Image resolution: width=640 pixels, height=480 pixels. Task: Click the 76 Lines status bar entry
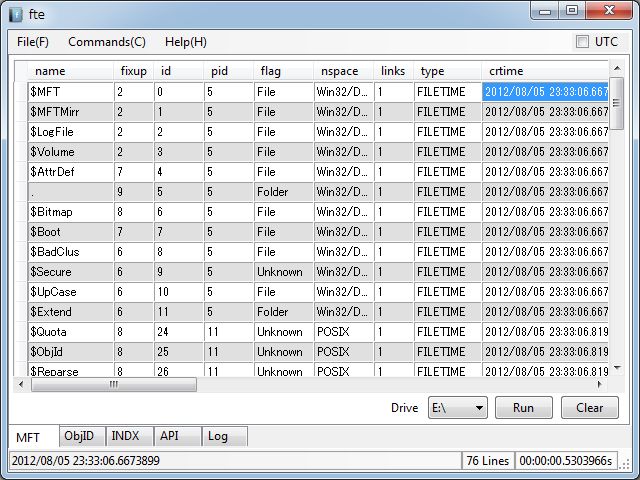[x=488, y=461]
